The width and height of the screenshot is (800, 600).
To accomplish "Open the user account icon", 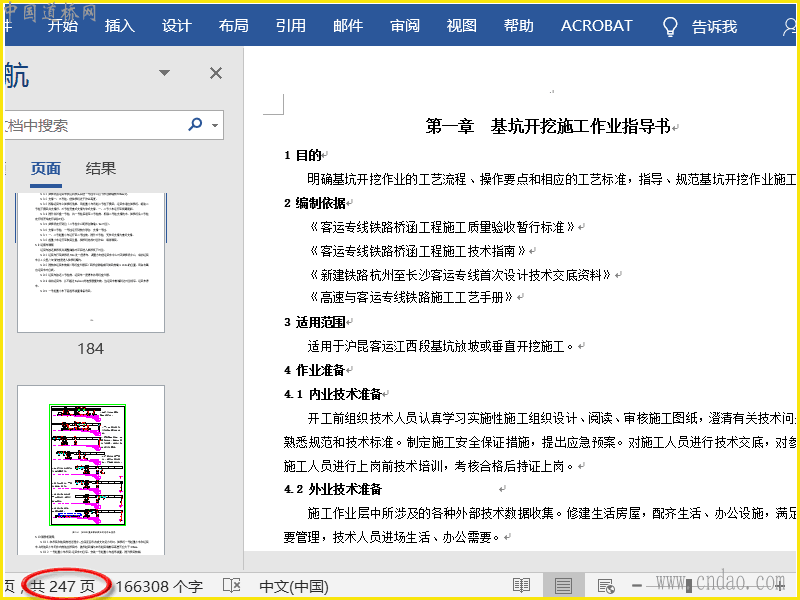I will pyautogui.click(x=789, y=27).
